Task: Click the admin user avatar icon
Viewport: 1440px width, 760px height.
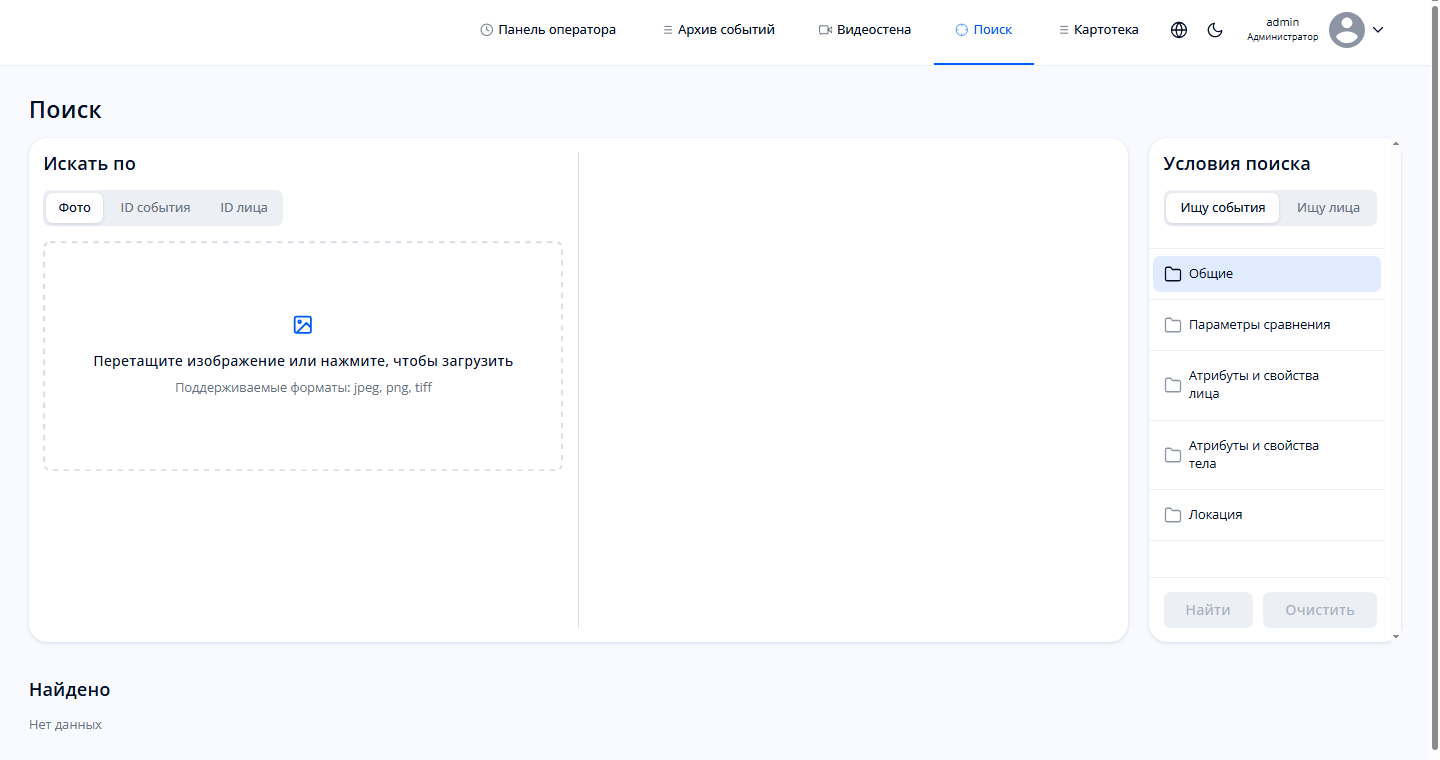Action: point(1346,30)
